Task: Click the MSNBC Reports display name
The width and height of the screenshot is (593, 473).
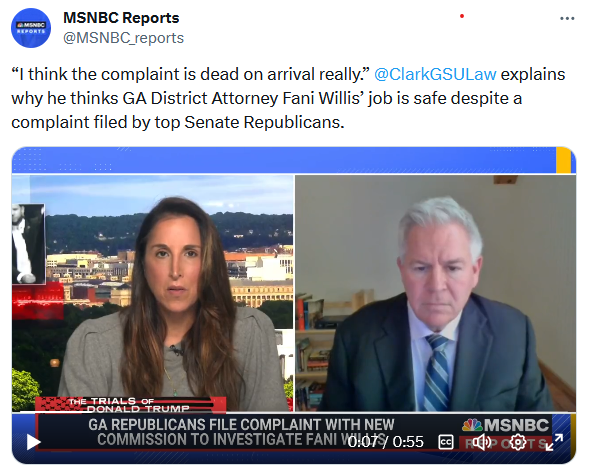Action: pyautogui.click(x=121, y=18)
